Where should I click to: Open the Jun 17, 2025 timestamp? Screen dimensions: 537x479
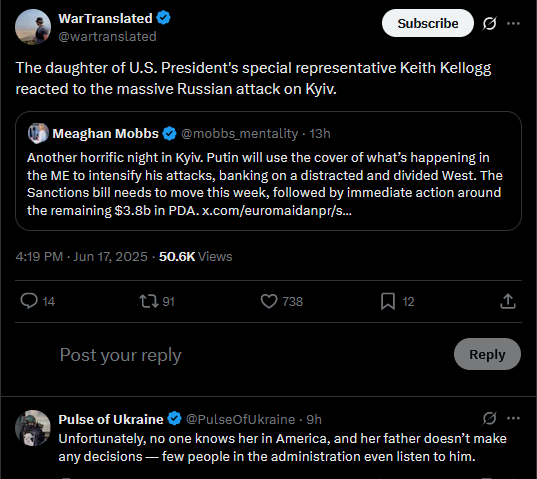tap(110, 256)
